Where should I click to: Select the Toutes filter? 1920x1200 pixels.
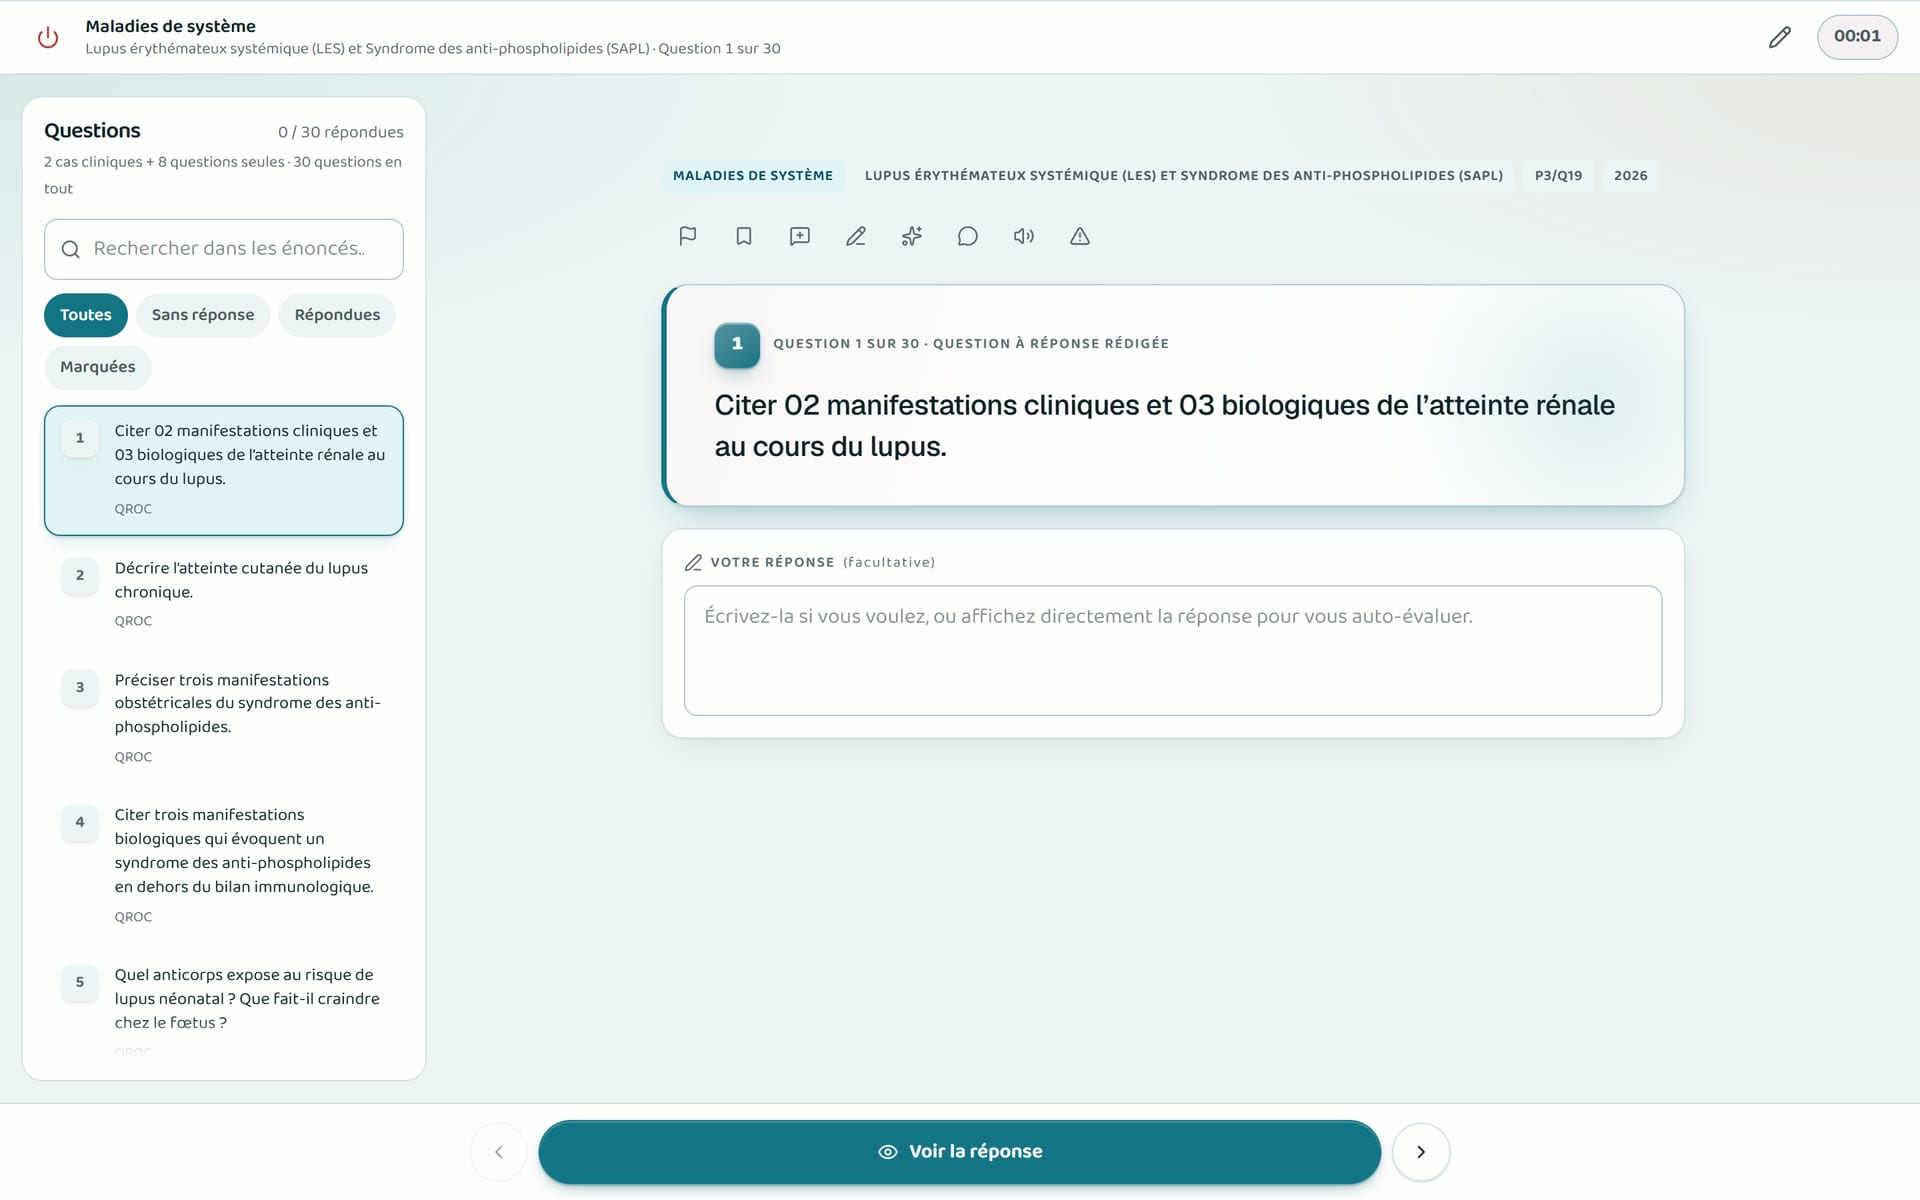[86, 315]
